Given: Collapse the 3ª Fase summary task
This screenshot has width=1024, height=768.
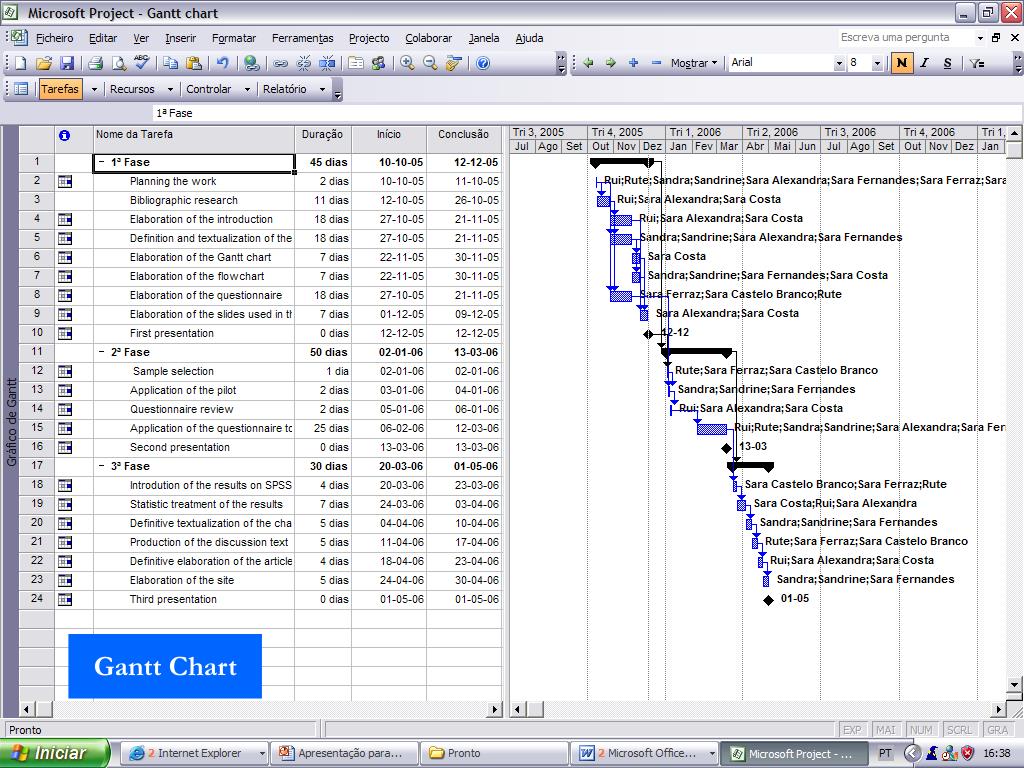Looking at the screenshot, I should click(102, 466).
